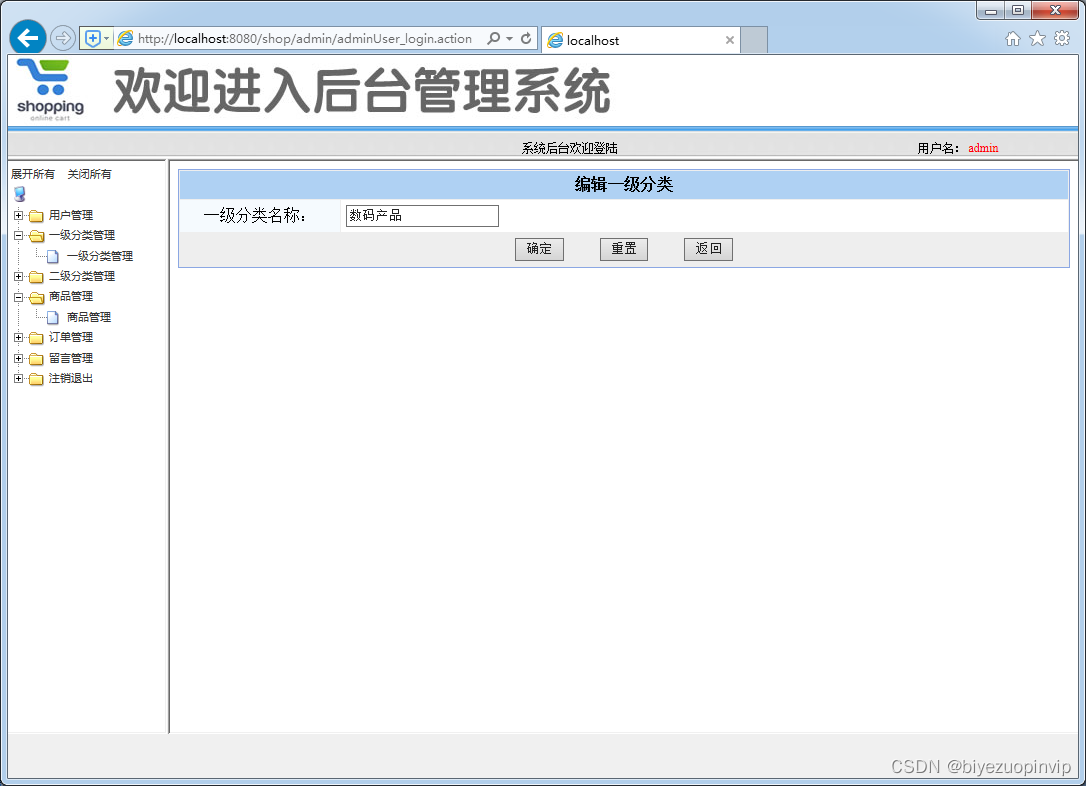Image resolution: width=1086 pixels, height=786 pixels.
Task: Click the open 商品管理 folder icon
Action: point(37,297)
